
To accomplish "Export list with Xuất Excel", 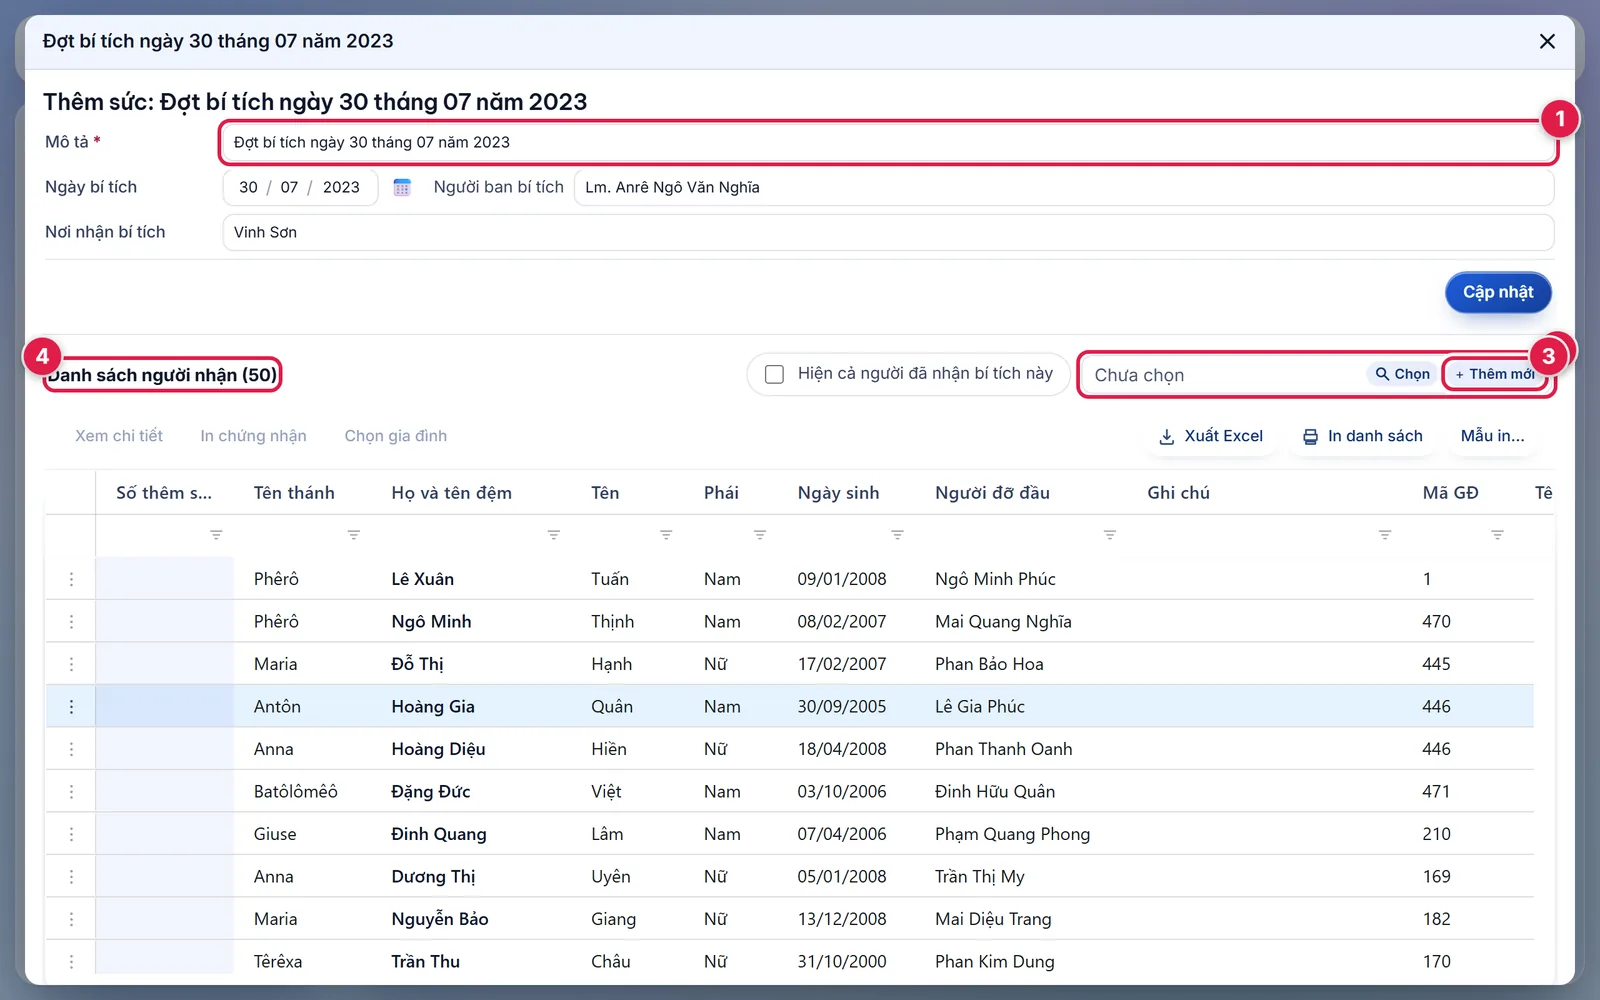I will (1211, 436).
